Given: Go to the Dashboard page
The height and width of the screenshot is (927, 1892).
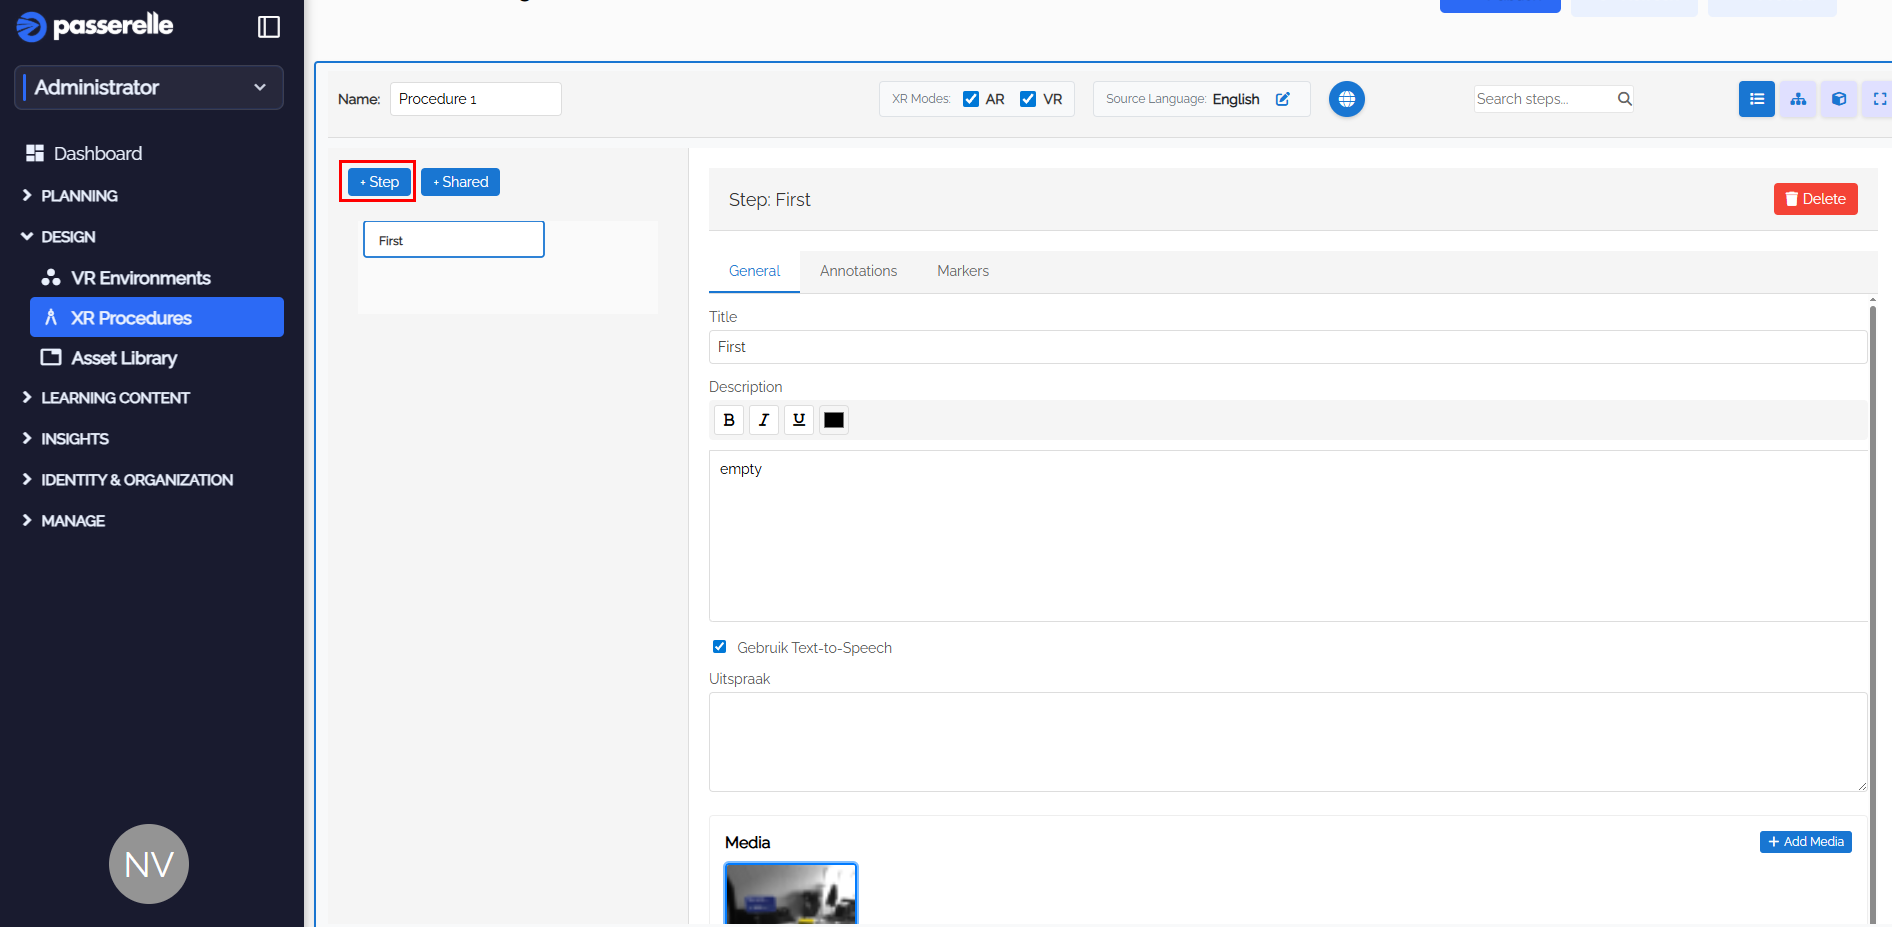Looking at the screenshot, I should coord(98,153).
